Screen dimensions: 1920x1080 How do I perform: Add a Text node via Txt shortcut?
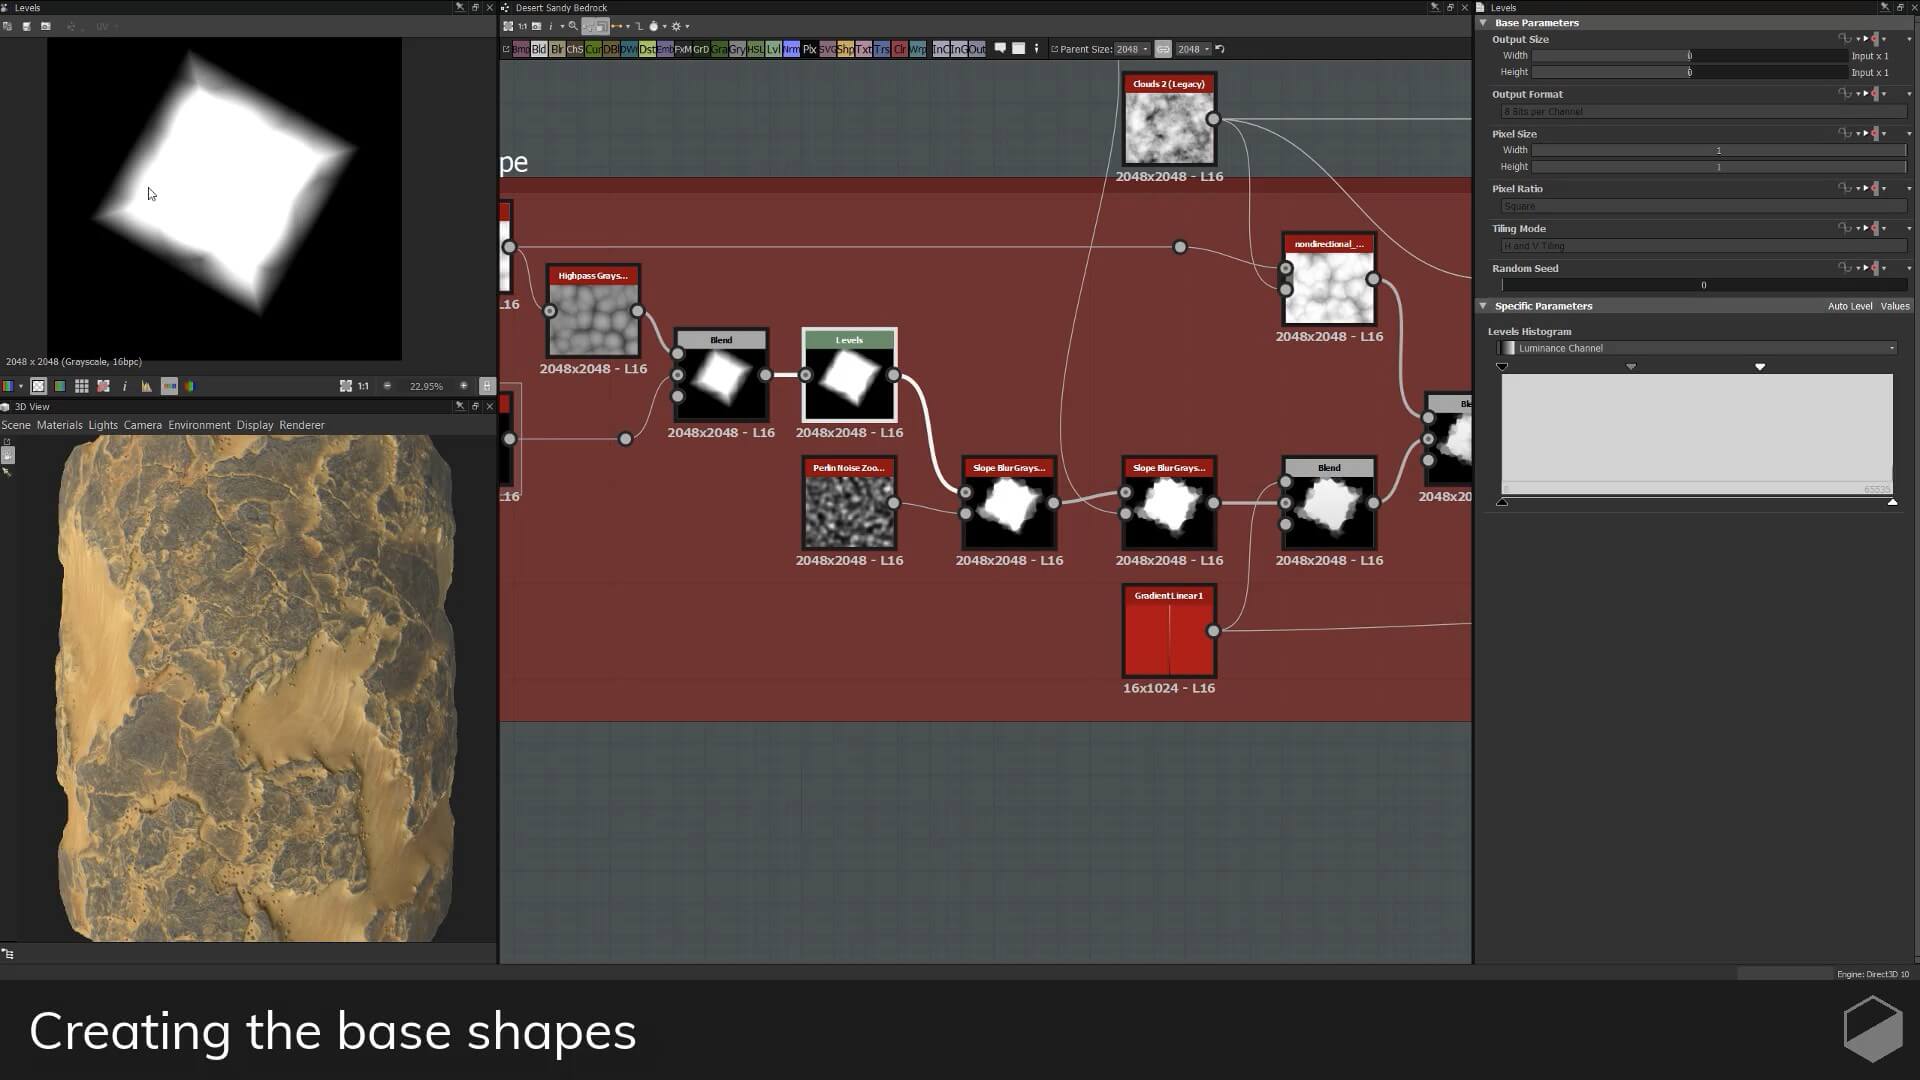(x=863, y=49)
